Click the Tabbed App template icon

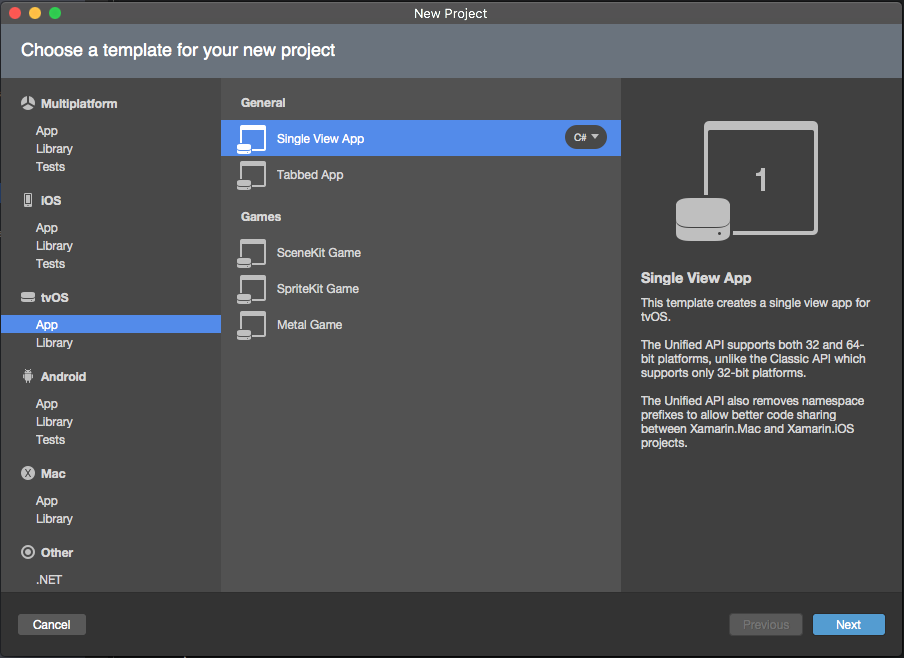251,174
